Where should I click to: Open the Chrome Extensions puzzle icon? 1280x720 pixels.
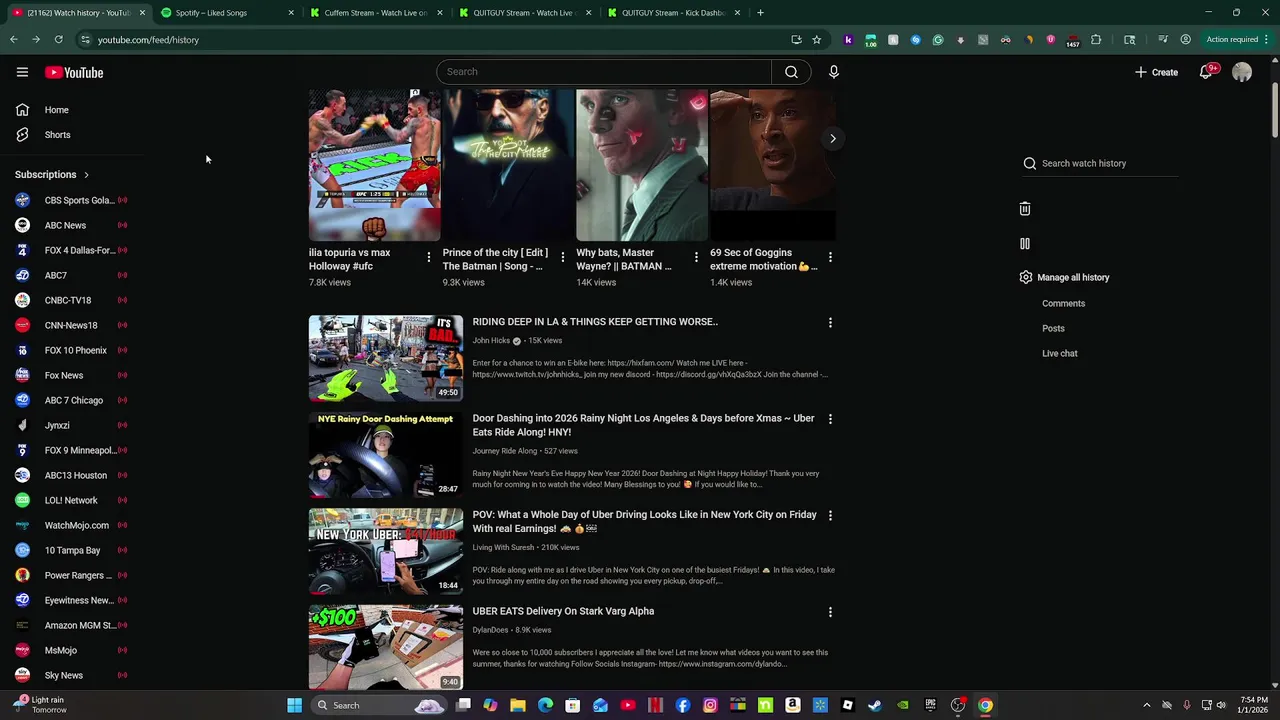click(1096, 40)
